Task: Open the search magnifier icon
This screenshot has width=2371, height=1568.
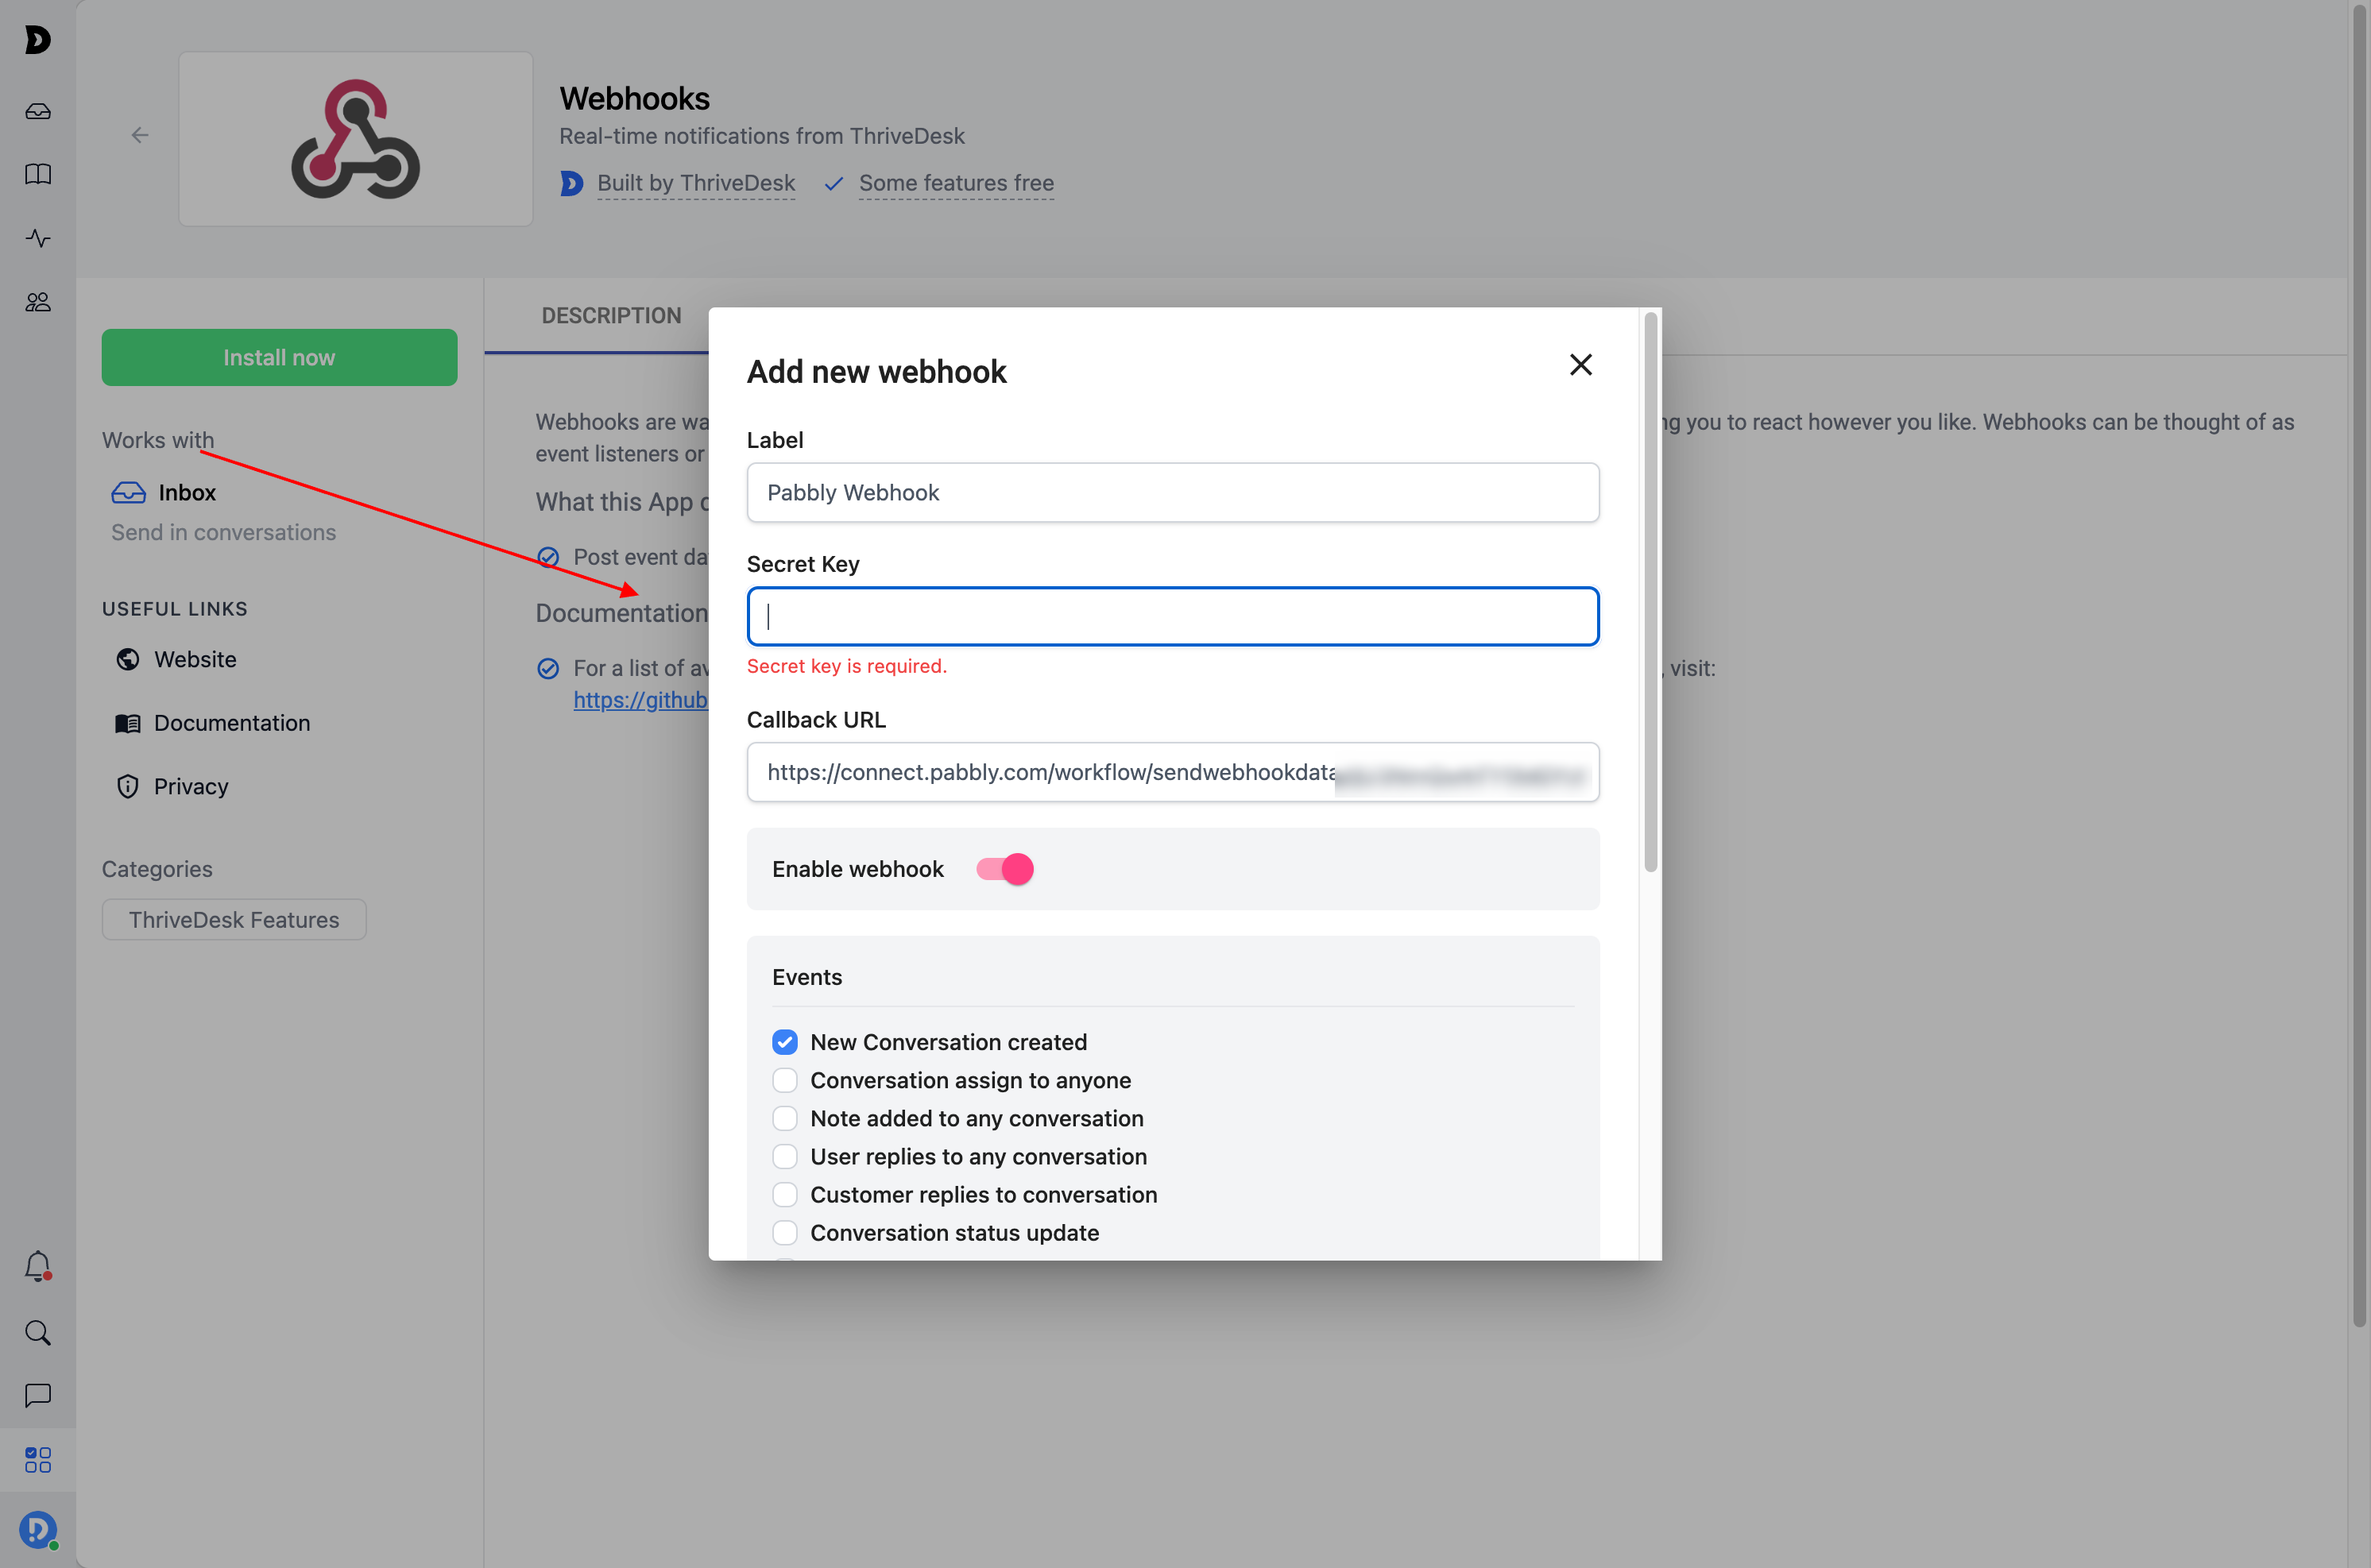Action: coord(38,1332)
